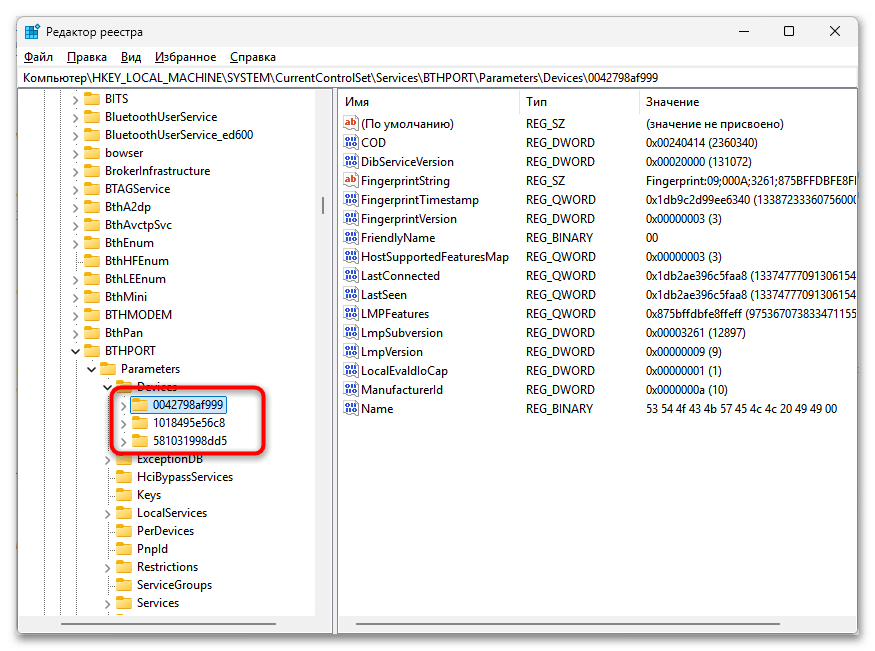The image size is (875, 651).
Task: Collapse the Devices tree node
Action: point(108,387)
